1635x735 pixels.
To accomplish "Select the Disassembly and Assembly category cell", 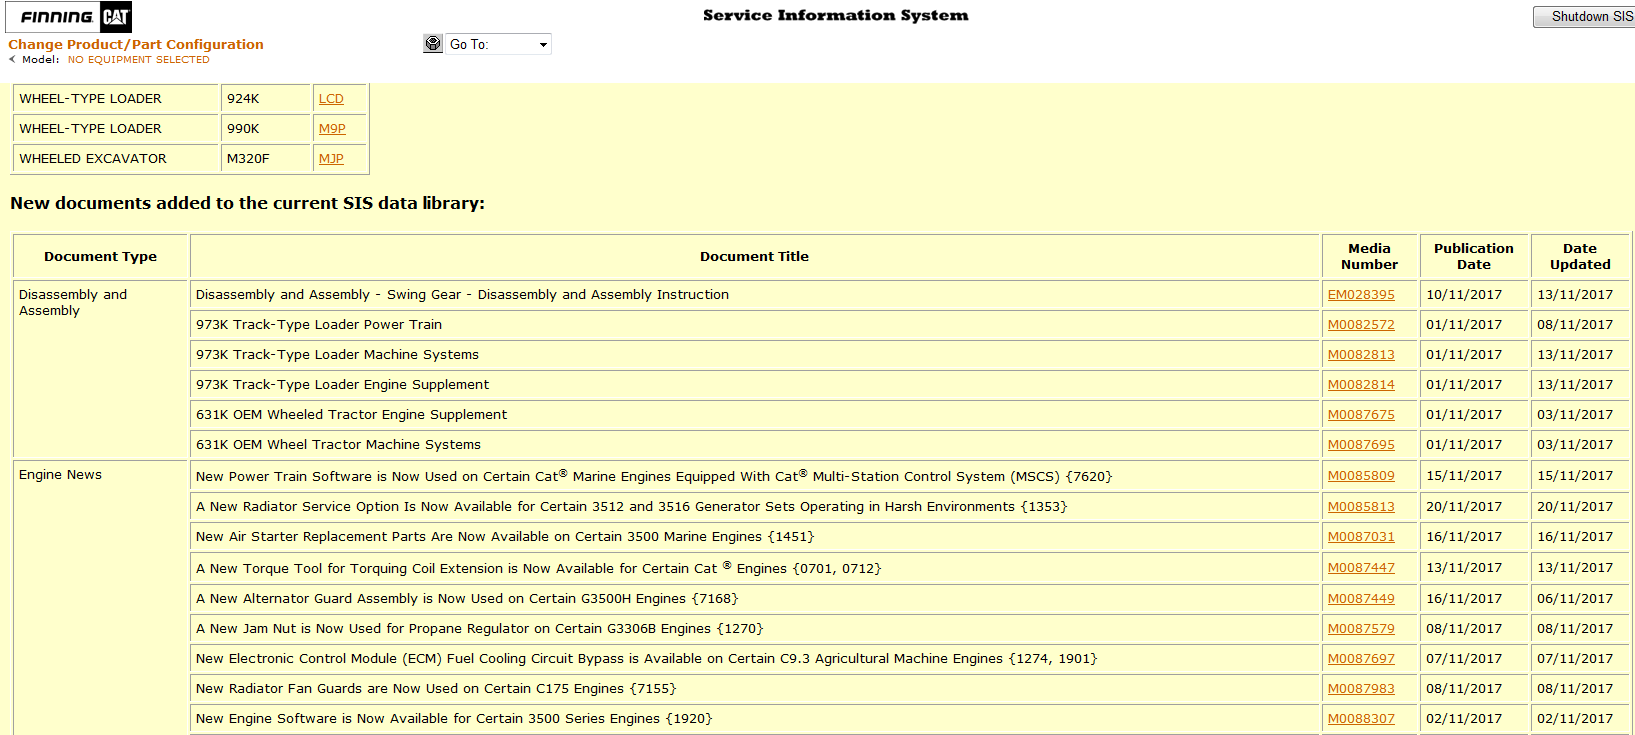I will (x=100, y=369).
